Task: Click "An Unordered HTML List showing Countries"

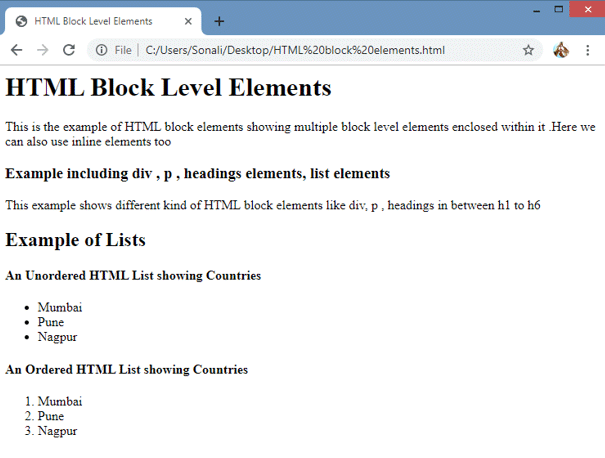Action: click(x=133, y=275)
